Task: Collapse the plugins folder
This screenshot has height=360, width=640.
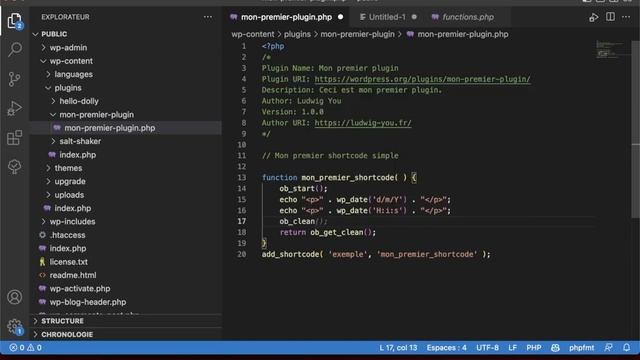Action: [x=68, y=88]
